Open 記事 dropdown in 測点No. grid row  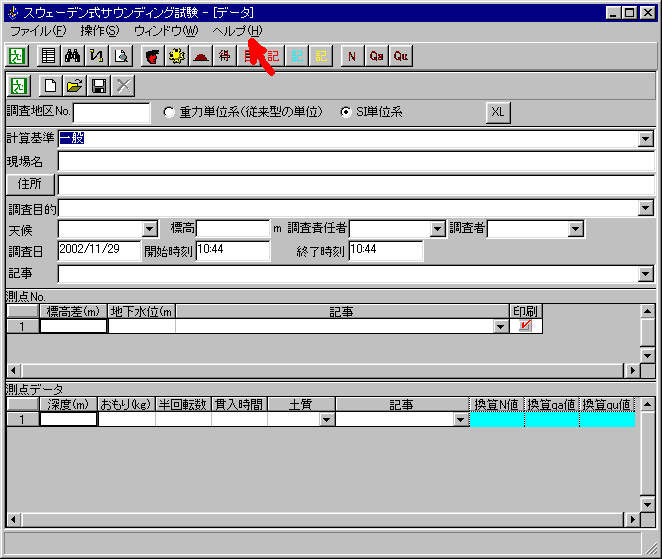coord(501,326)
